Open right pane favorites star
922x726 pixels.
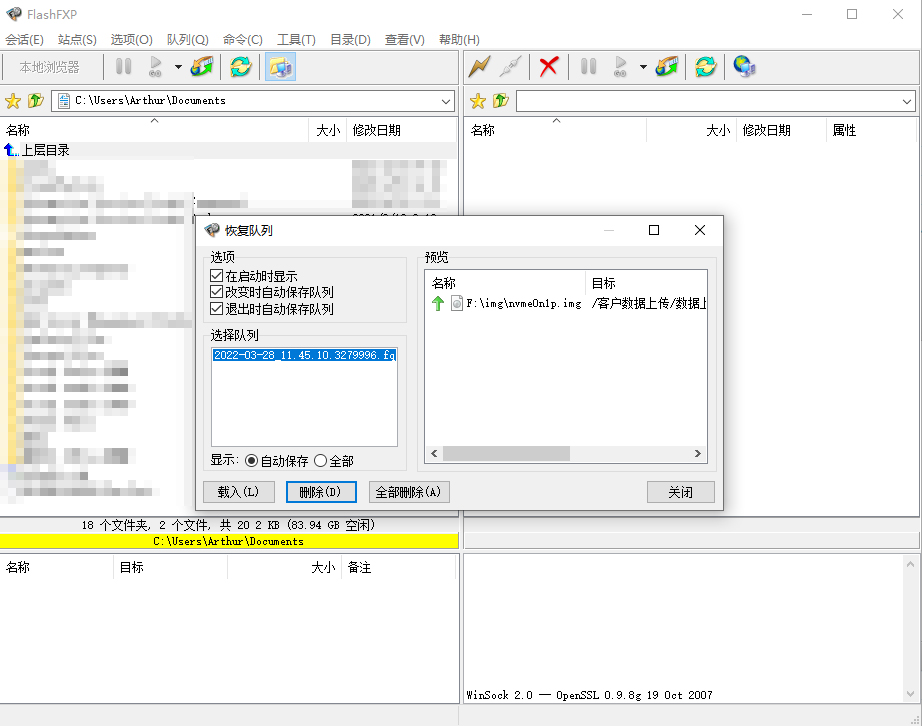coord(478,101)
